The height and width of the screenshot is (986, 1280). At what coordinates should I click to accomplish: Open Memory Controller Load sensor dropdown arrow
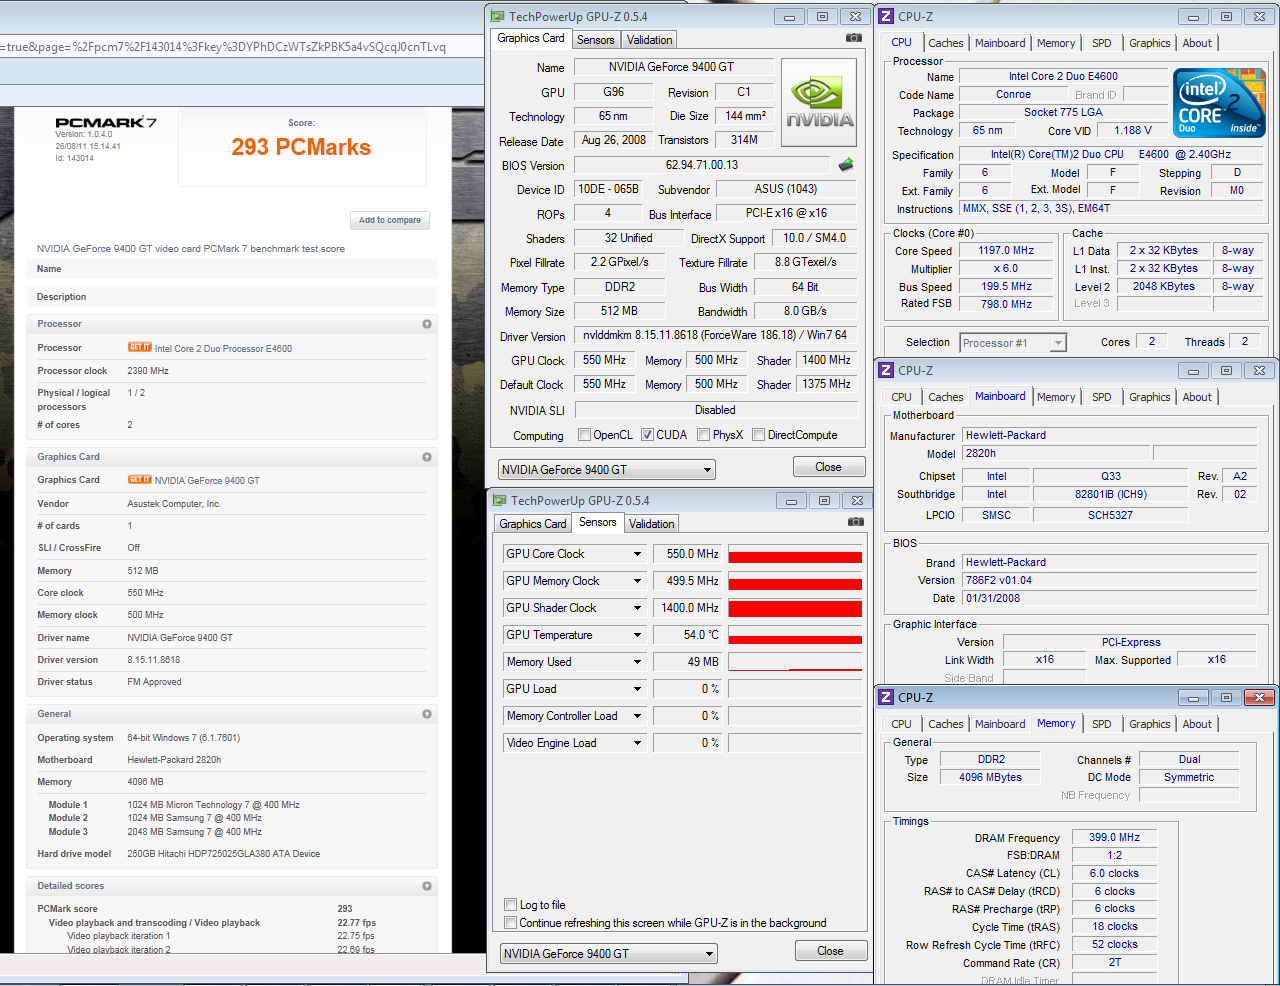(x=637, y=716)
